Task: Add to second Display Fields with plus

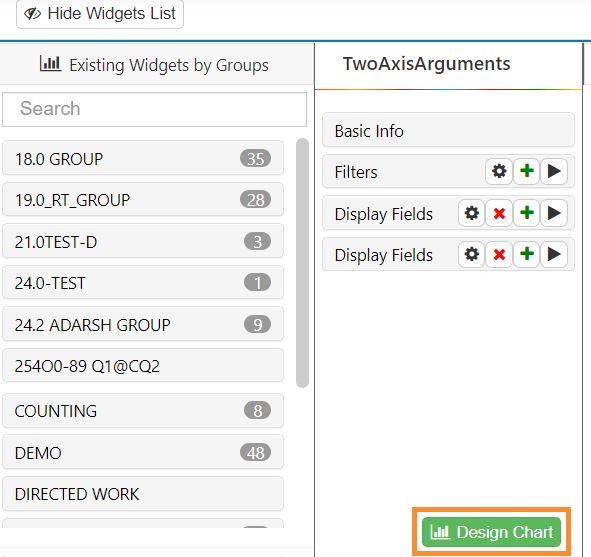Action: 527,254
